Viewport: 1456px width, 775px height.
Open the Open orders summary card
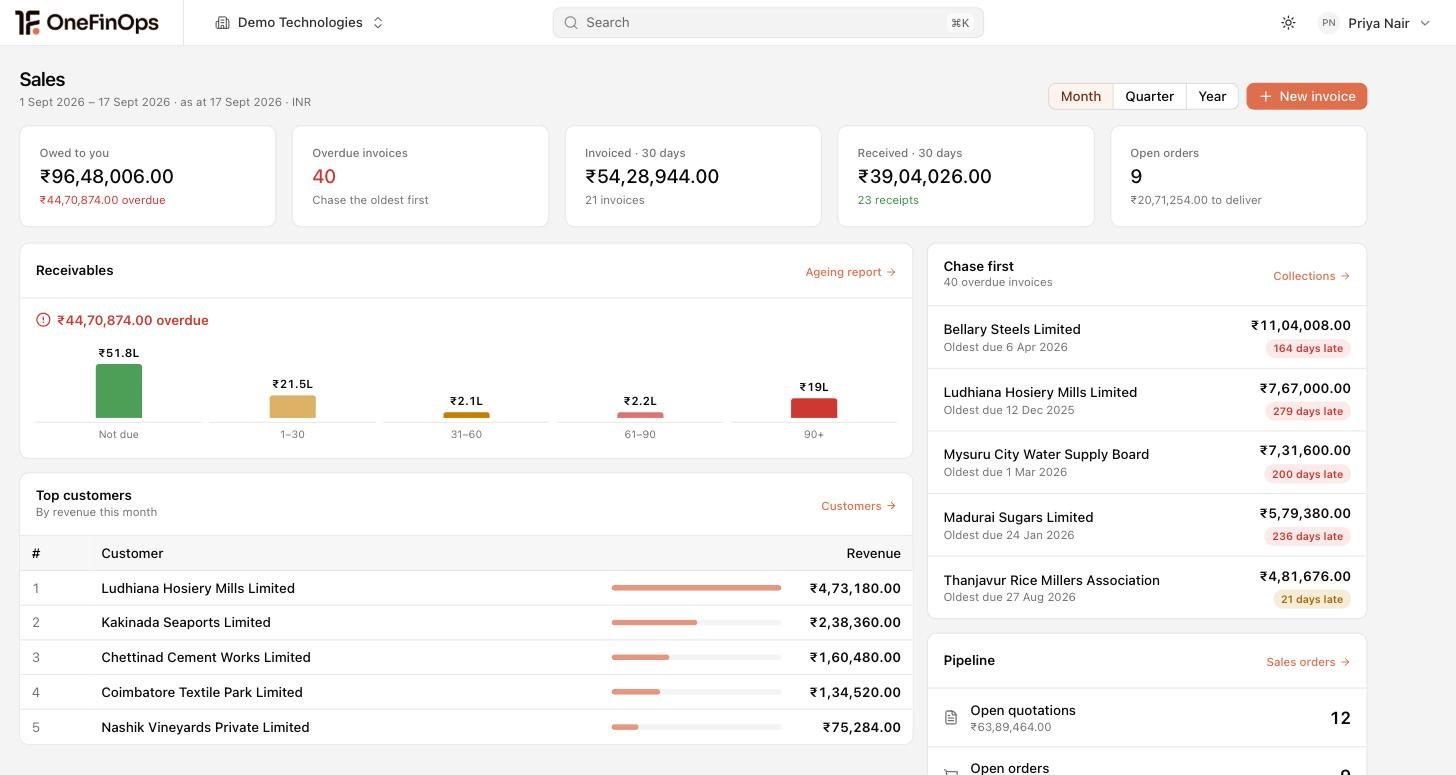point(1238,176)
